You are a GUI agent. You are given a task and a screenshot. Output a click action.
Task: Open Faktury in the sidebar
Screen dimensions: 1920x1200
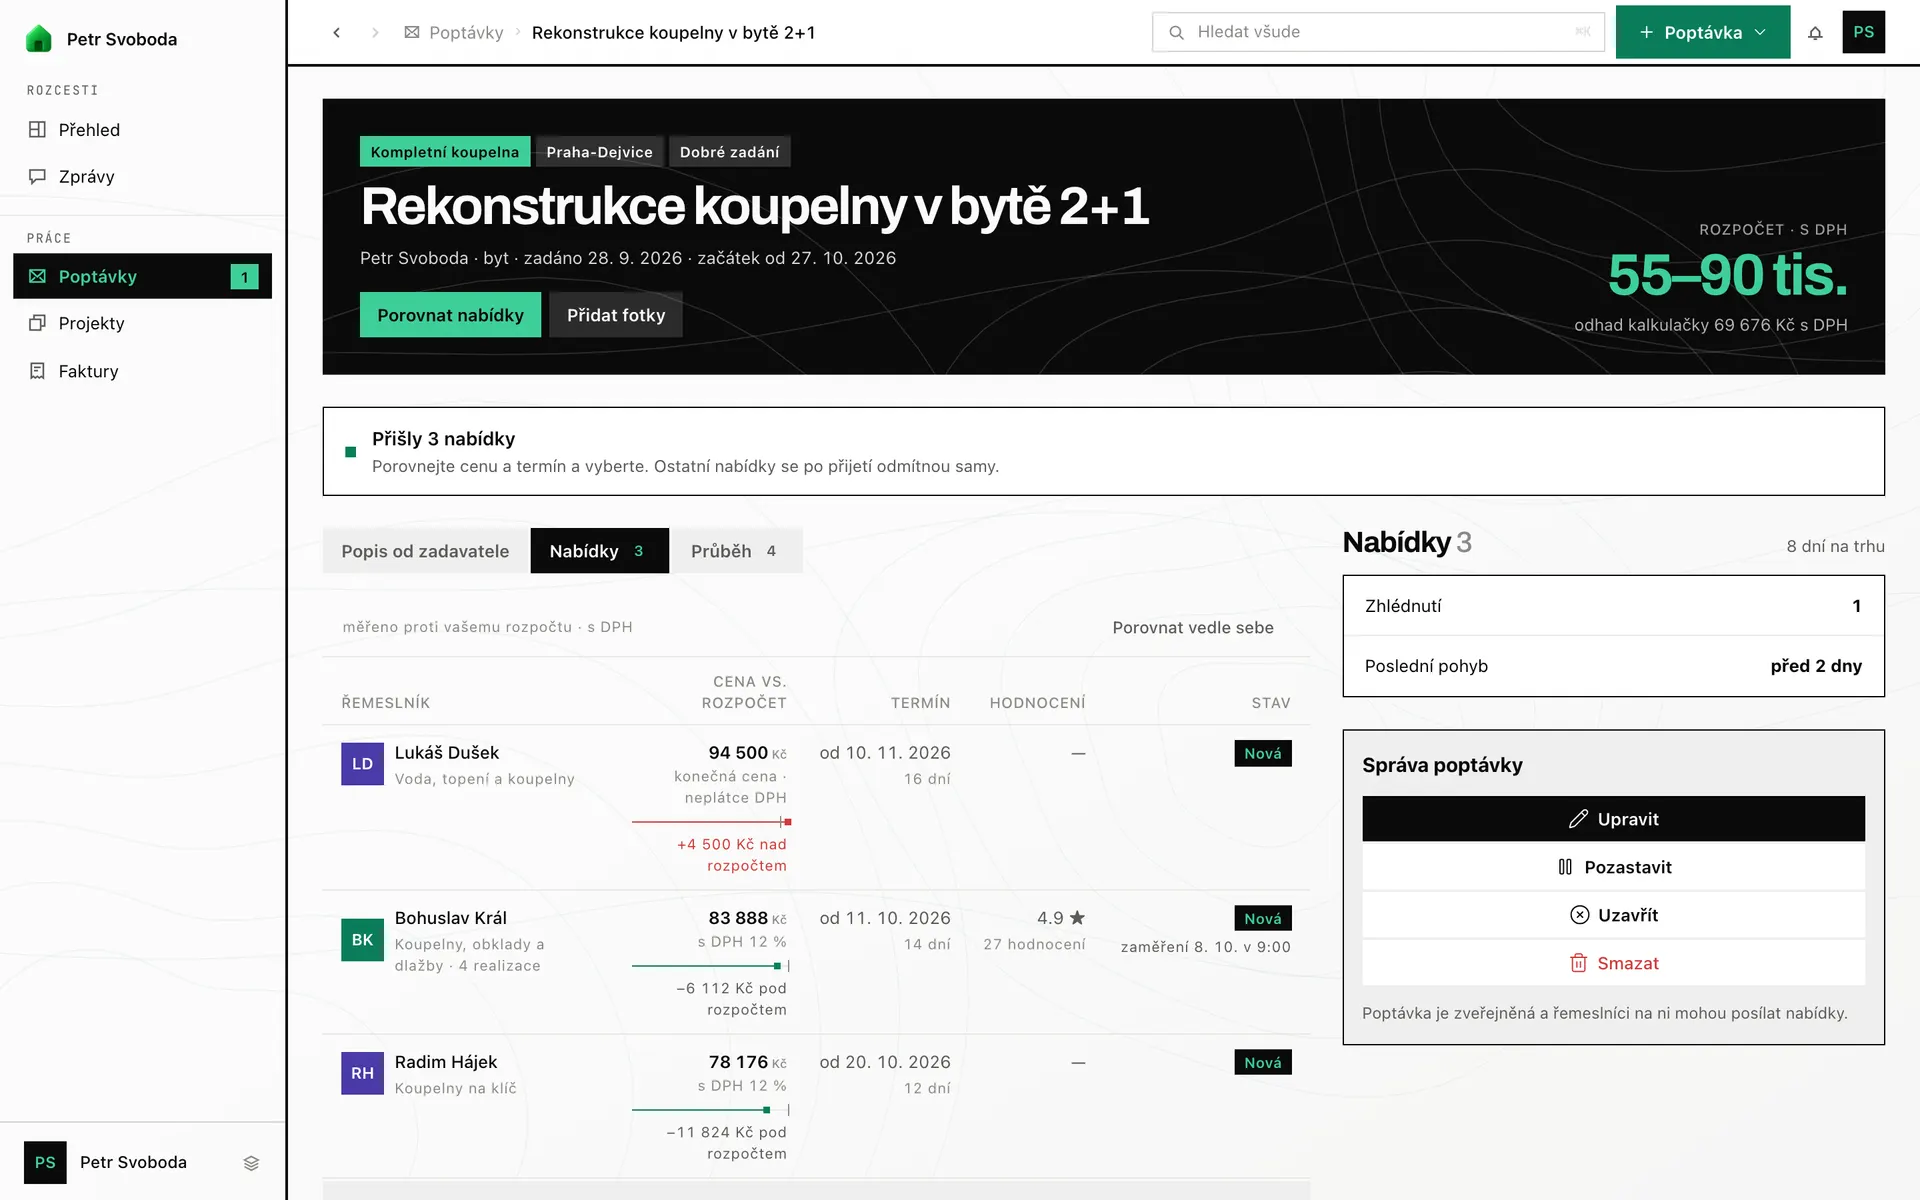(x=142, y=371)
